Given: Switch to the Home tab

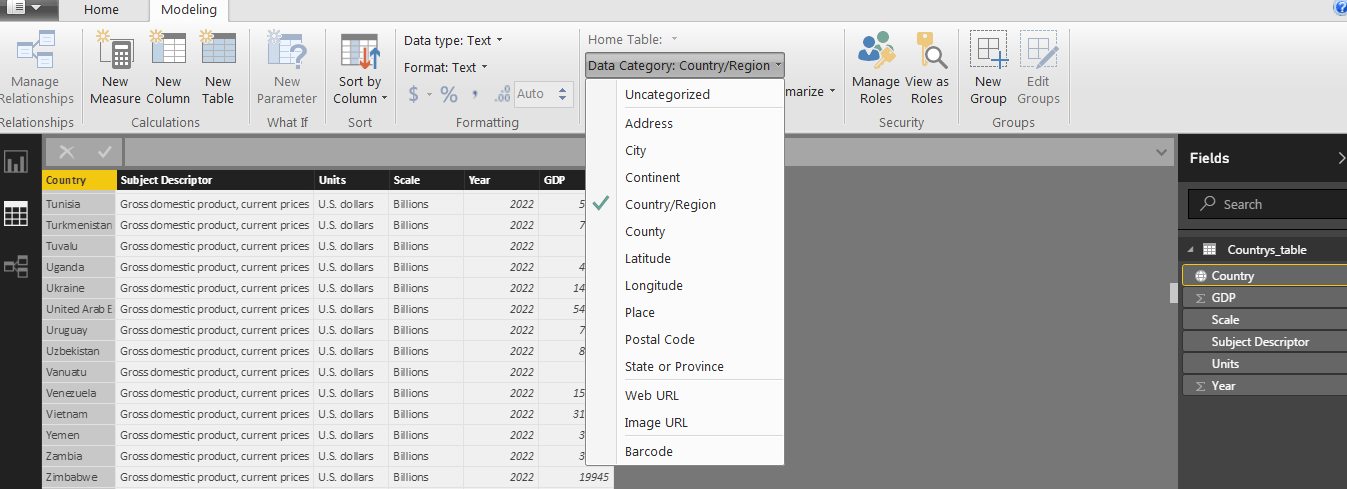Looking at the screenshot, I should coord(101,10).
